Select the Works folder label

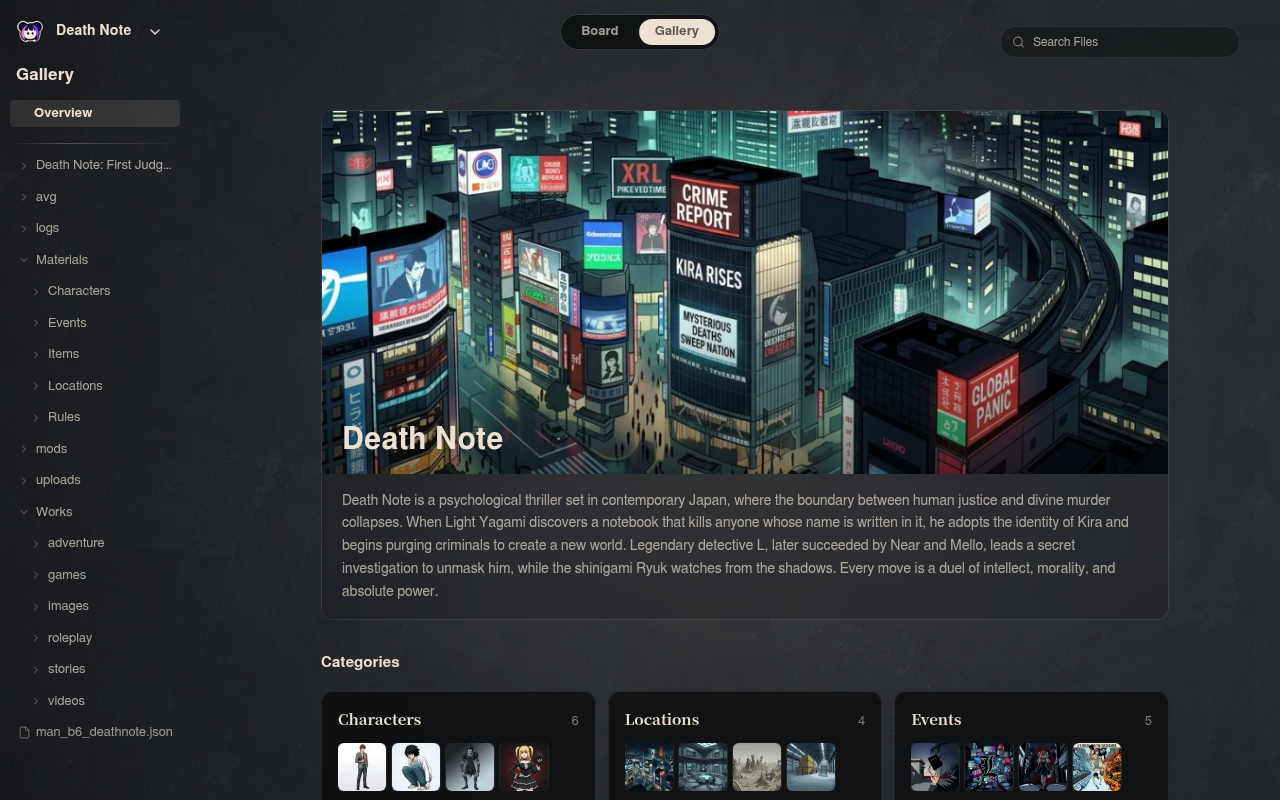[x=54, y=512]
